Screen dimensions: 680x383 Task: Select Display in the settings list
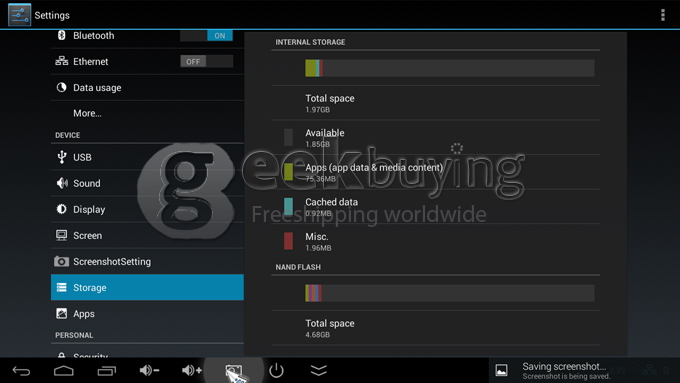click(x=147, y=209)
